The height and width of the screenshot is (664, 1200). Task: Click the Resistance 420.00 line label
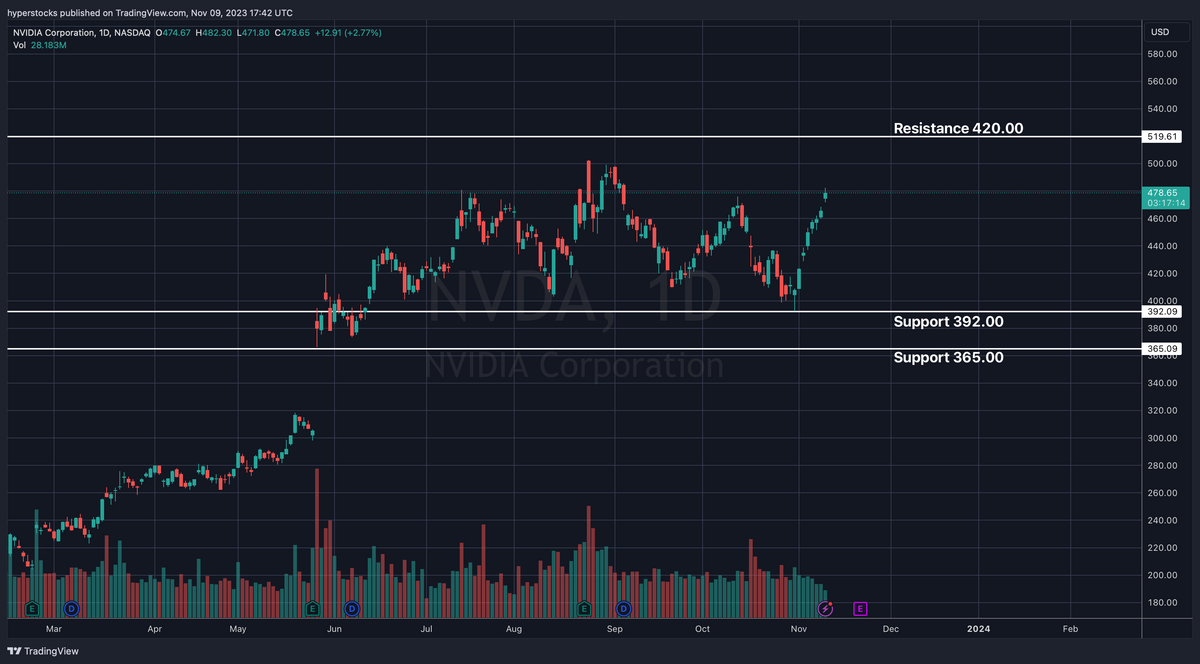(x=957, y=128)
